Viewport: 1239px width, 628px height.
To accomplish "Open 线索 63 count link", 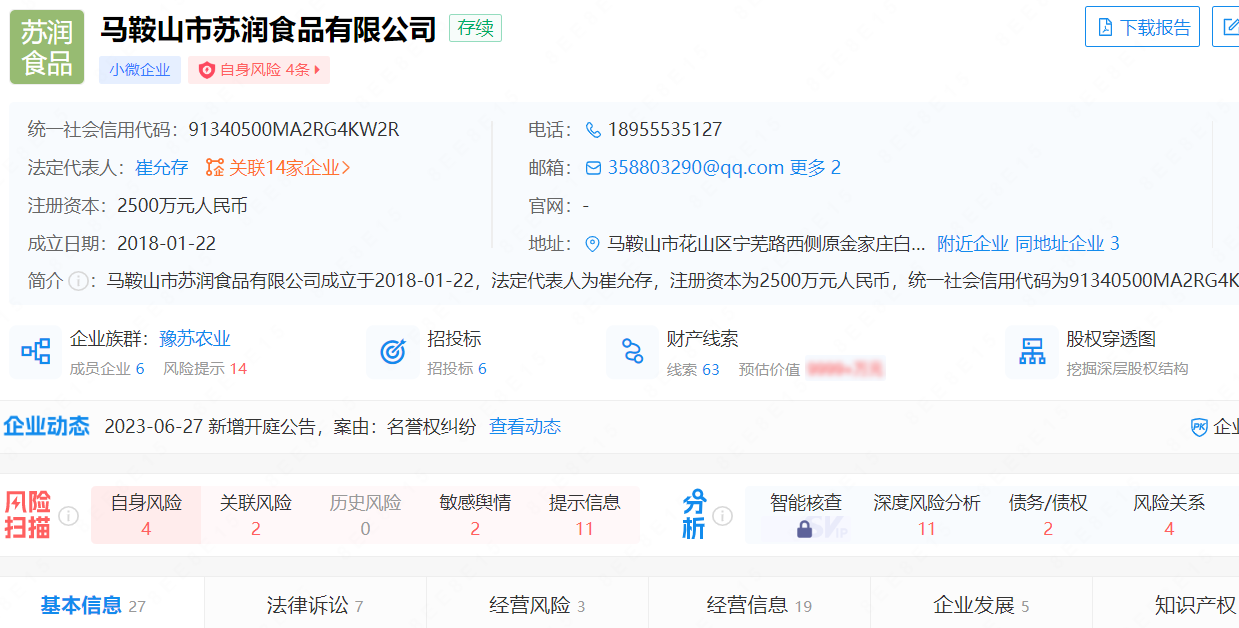I will [693, 369].
